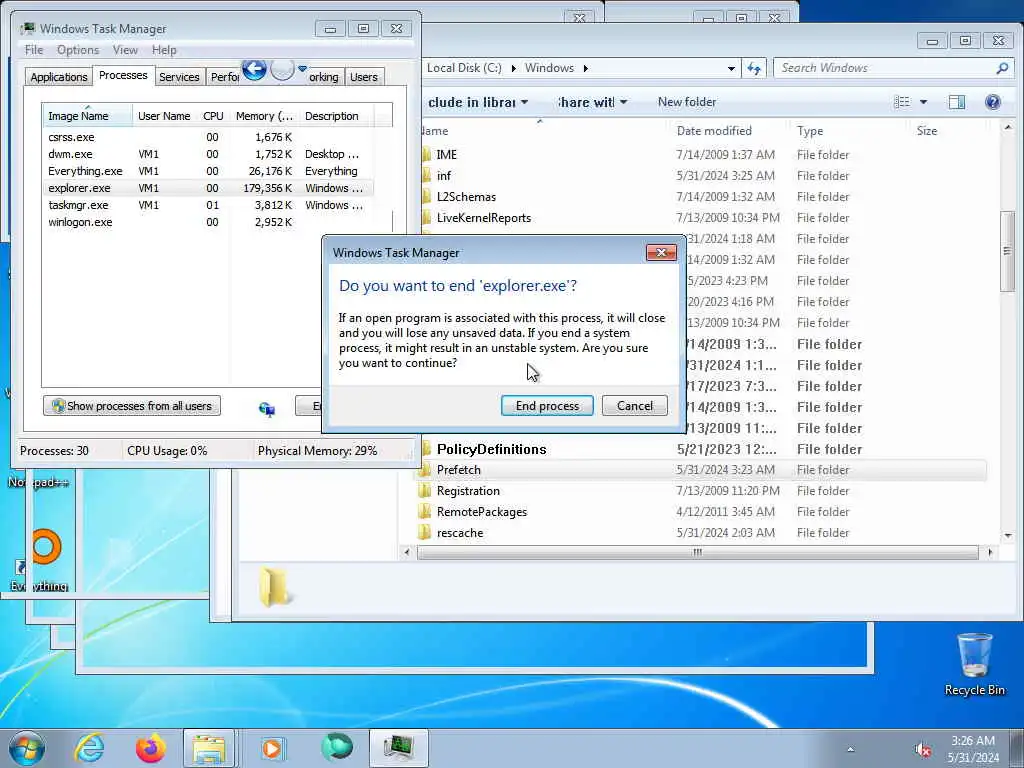Click New folder in Explorer toolbar
1024x768 pixels.
[686, 102]
